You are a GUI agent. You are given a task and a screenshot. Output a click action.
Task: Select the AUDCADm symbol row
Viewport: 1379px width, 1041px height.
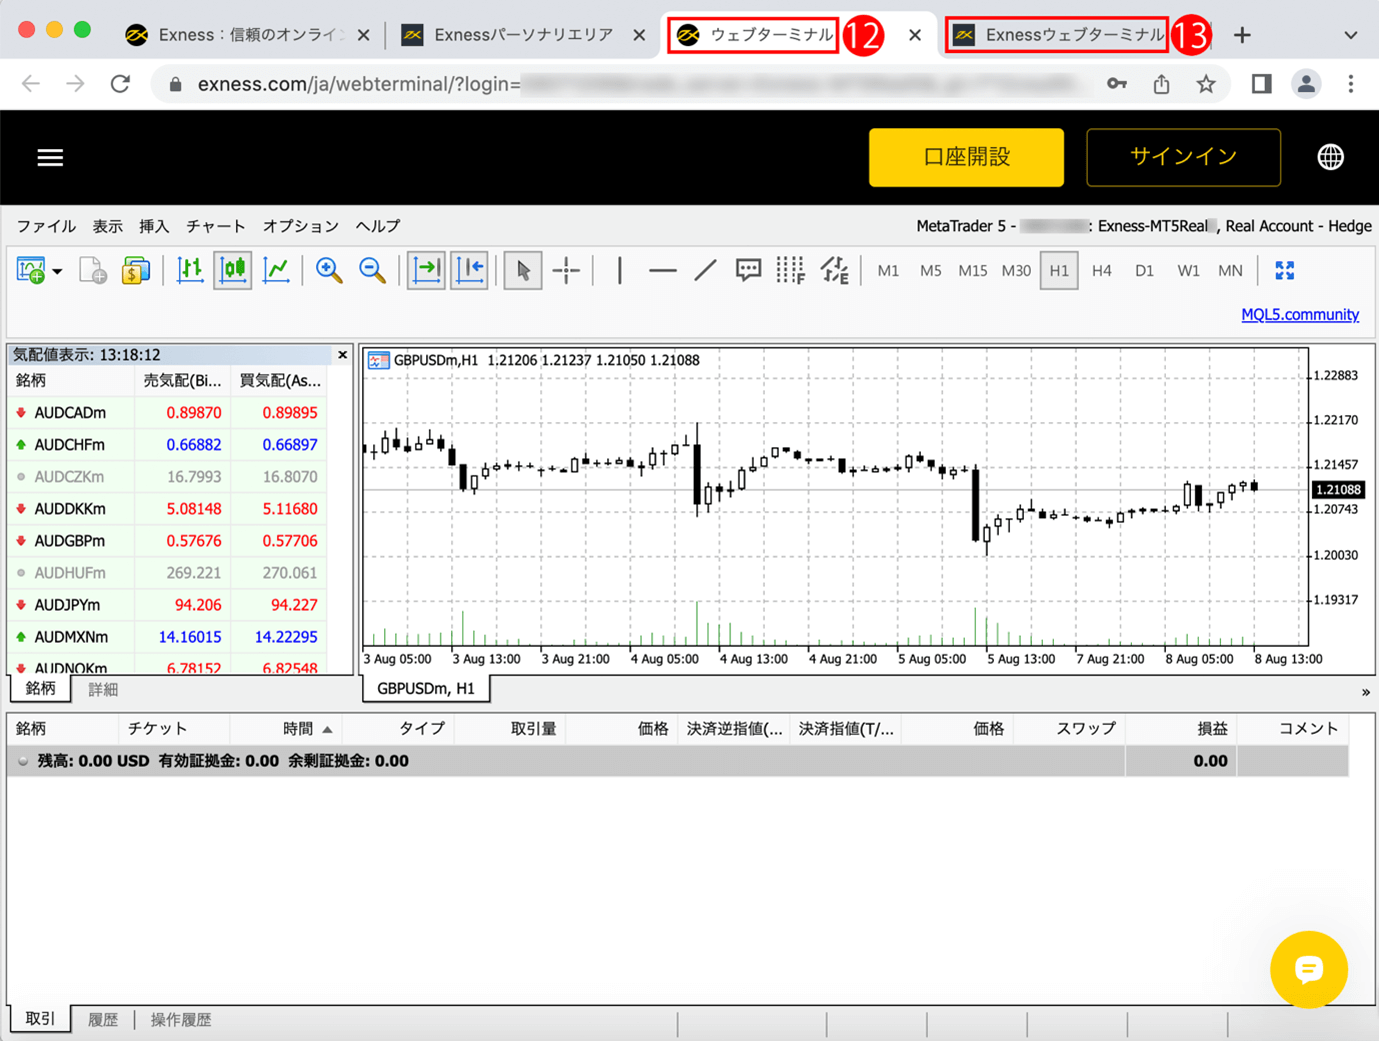[168, 412]
